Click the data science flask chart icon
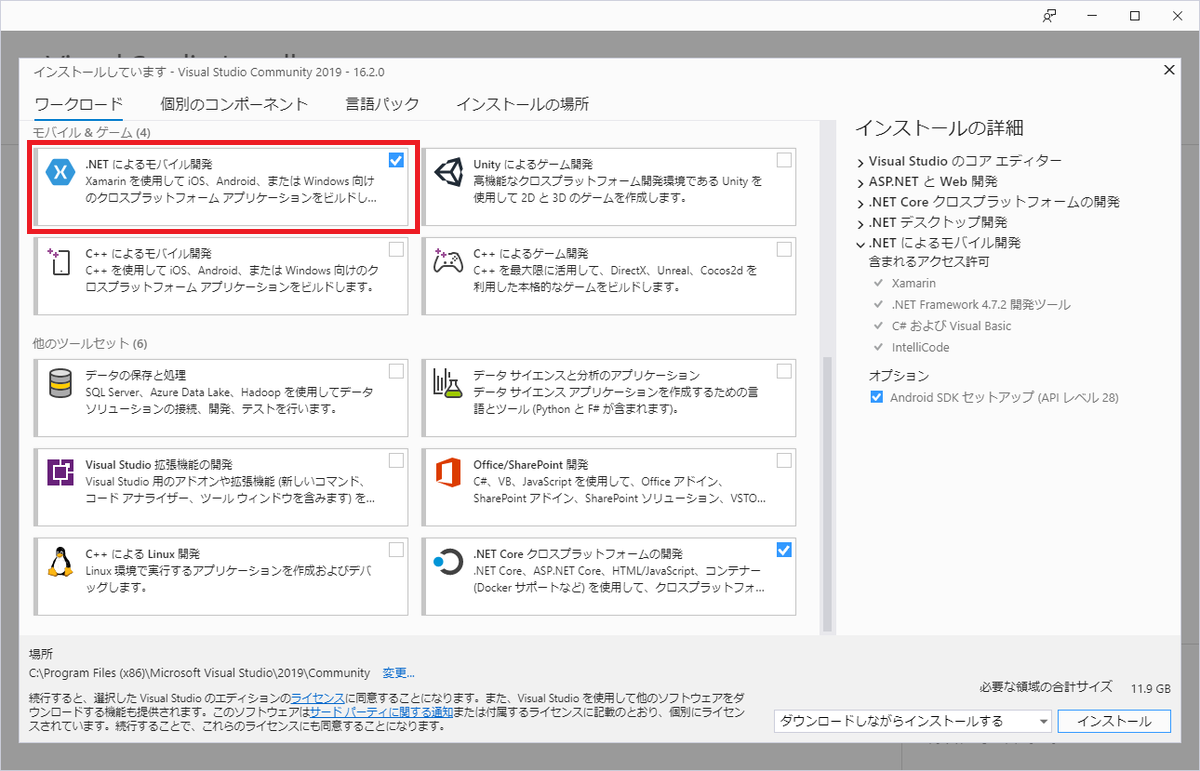 tap(448, 384)
